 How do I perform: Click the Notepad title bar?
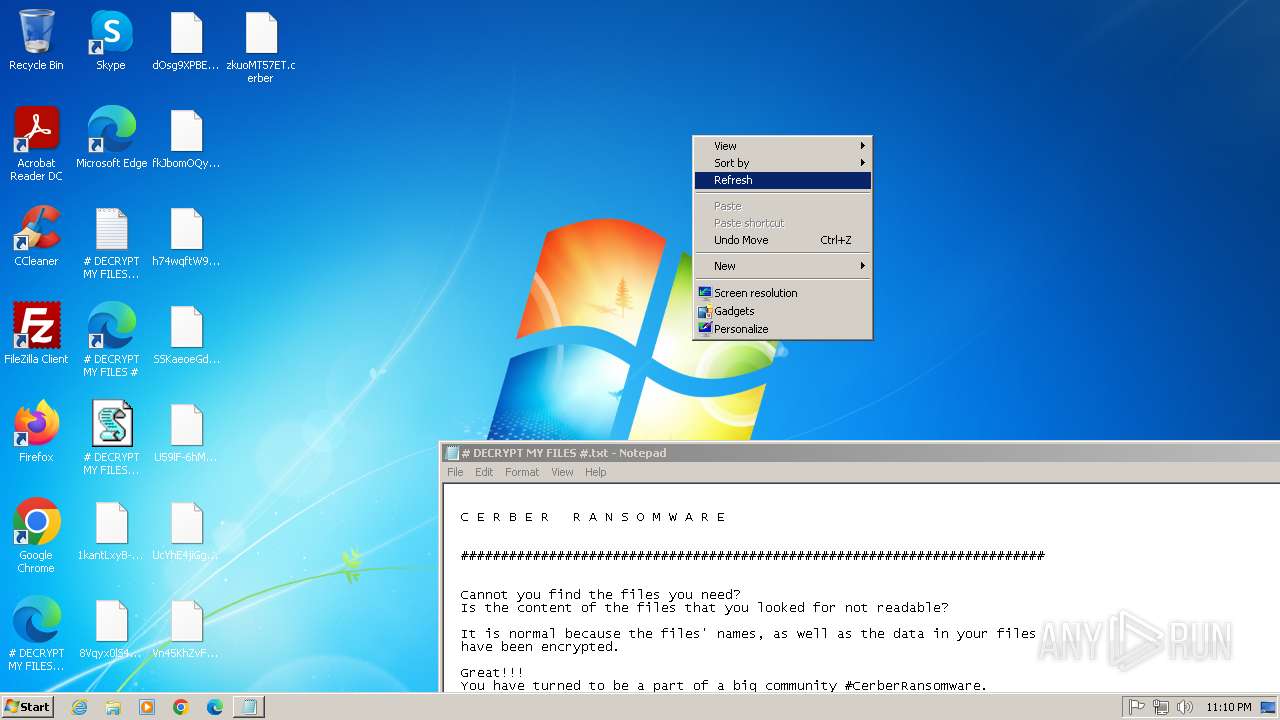(x=860, y=453)
